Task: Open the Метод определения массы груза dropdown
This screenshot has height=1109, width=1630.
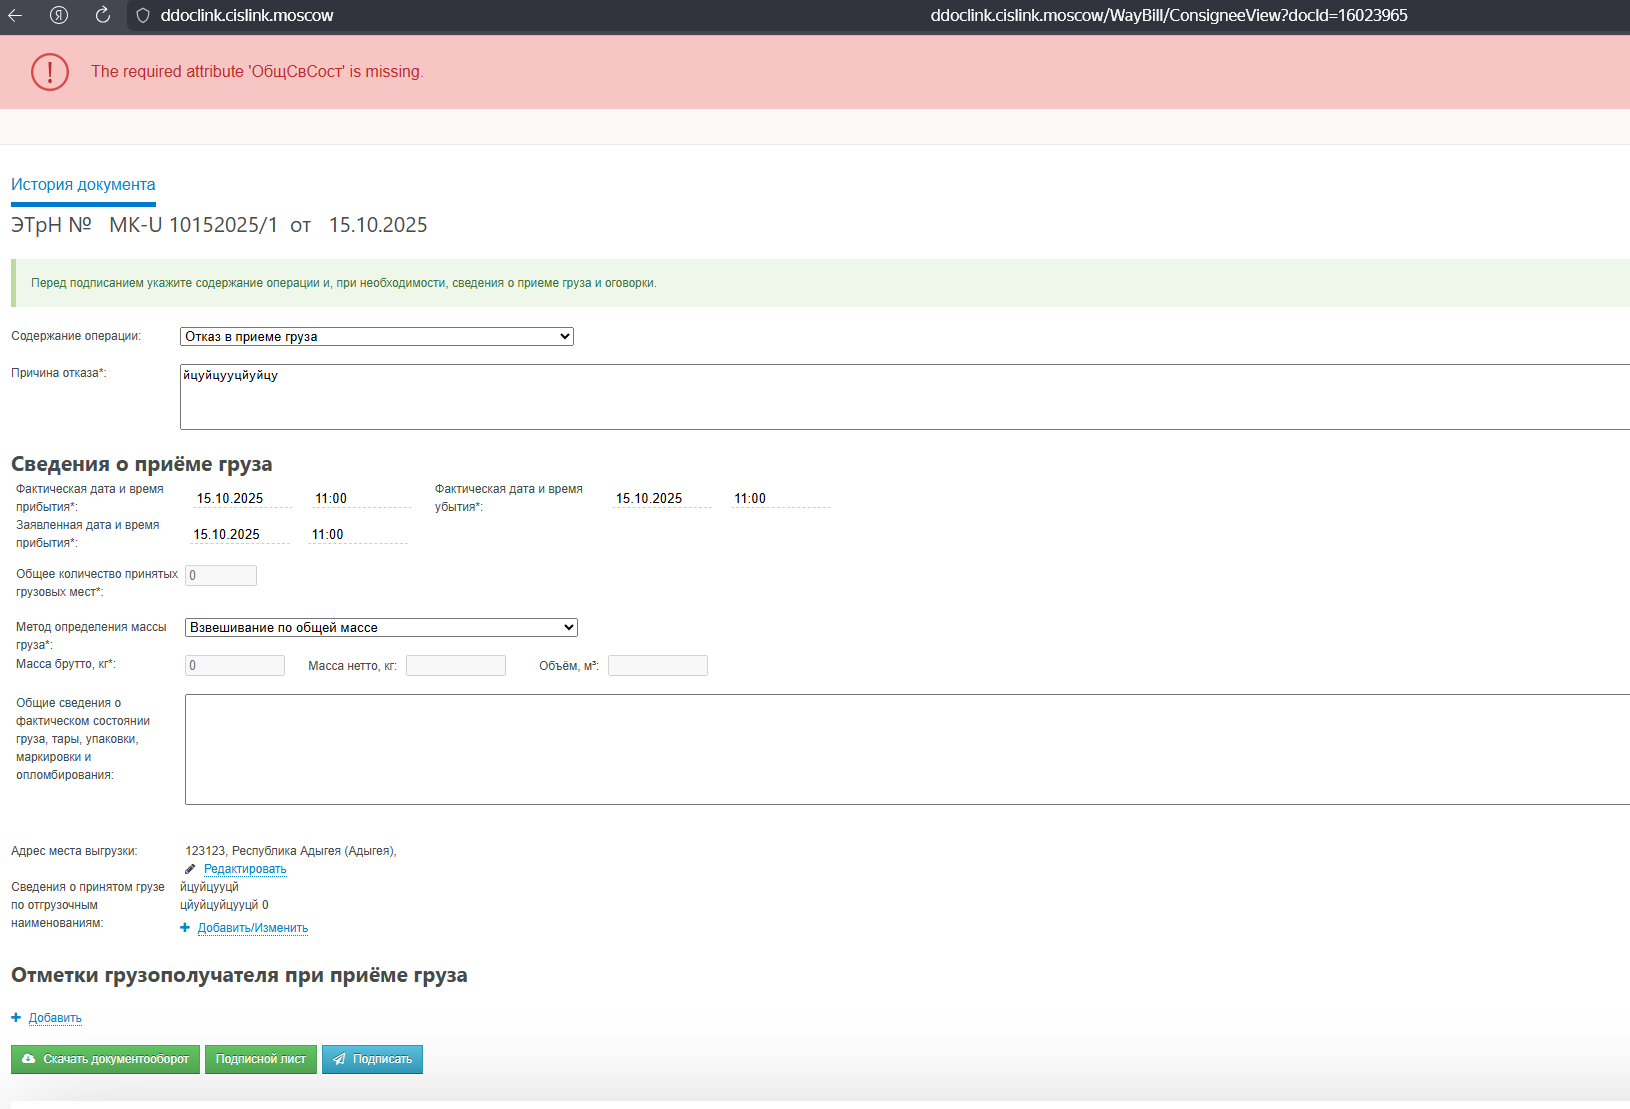Action: [381, 628]
